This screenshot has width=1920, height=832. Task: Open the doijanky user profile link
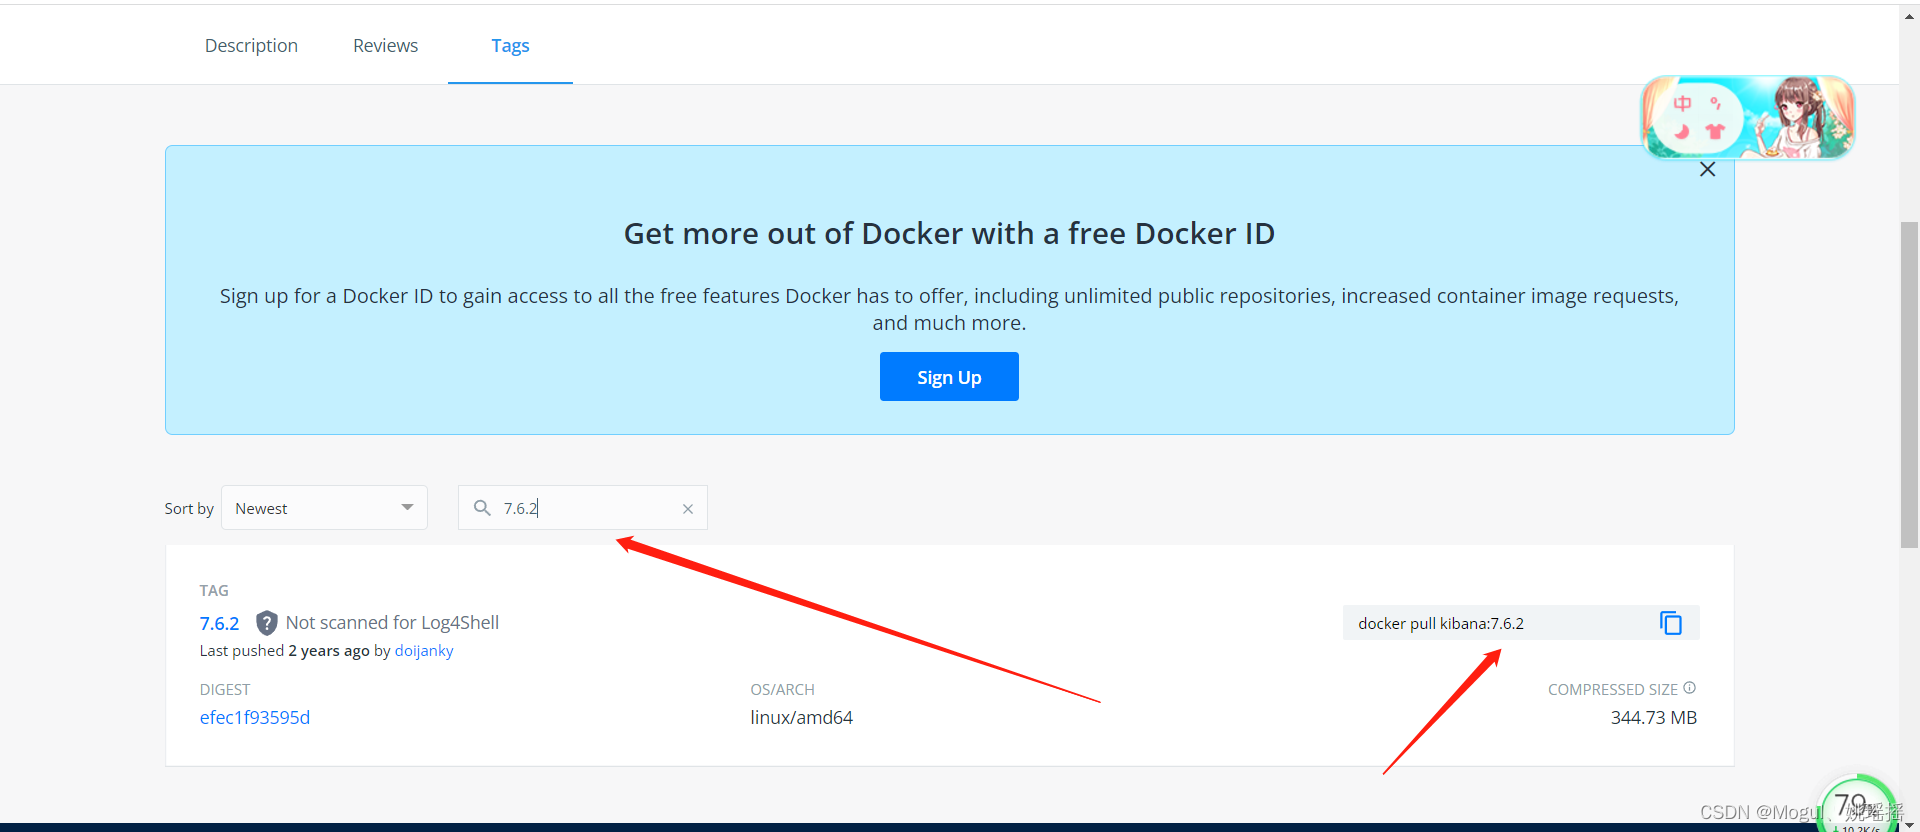[x=424, y=651]
